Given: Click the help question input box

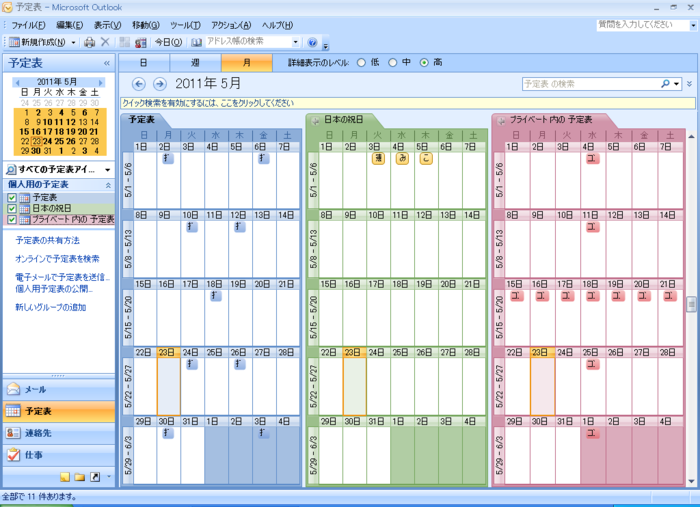Looking at the screenshot, I should [643, 25].
